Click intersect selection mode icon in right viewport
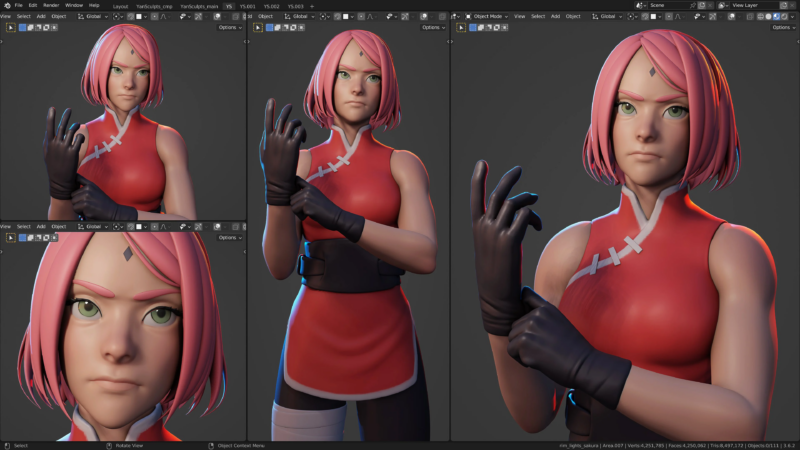 pos(505,27)
